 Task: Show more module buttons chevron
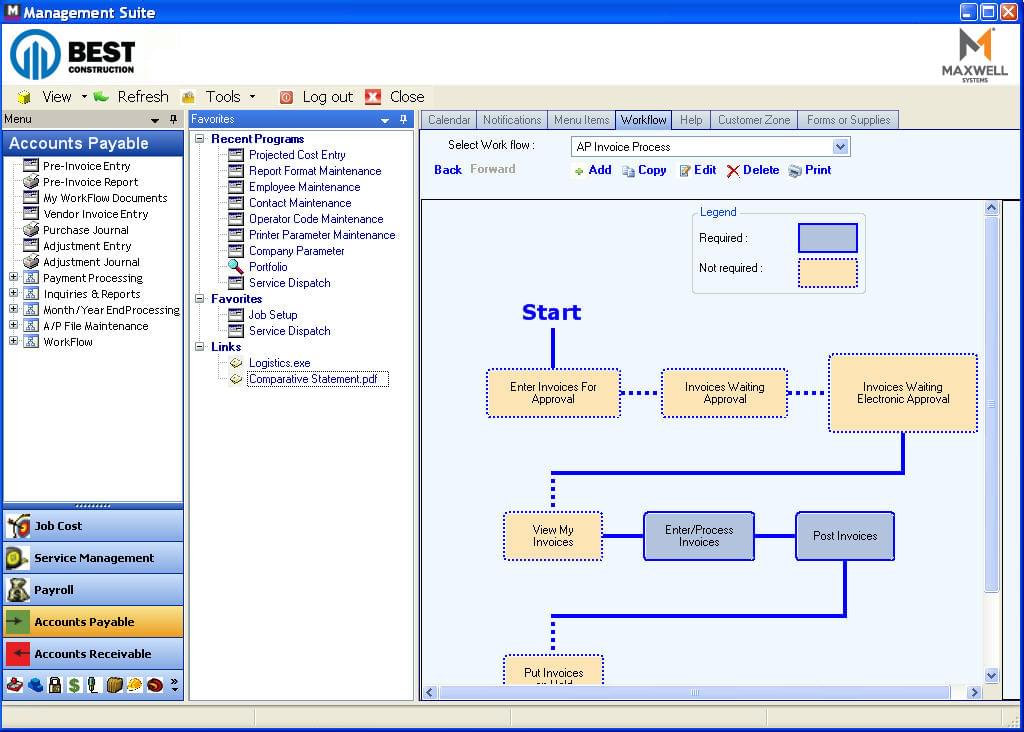(x=174, y=684)
